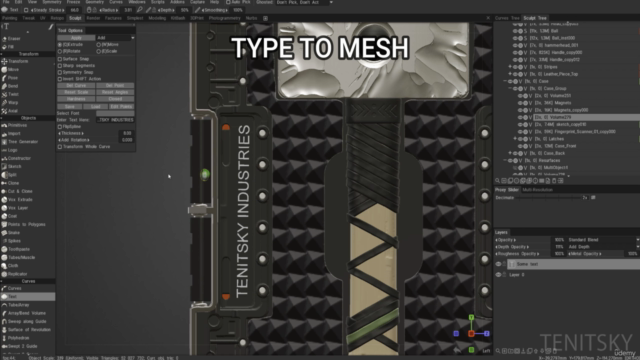Collapse the Resurfaces tree node
Image resolution: width=640 pixels, height=360 pixels.
[x=505, y=160]
